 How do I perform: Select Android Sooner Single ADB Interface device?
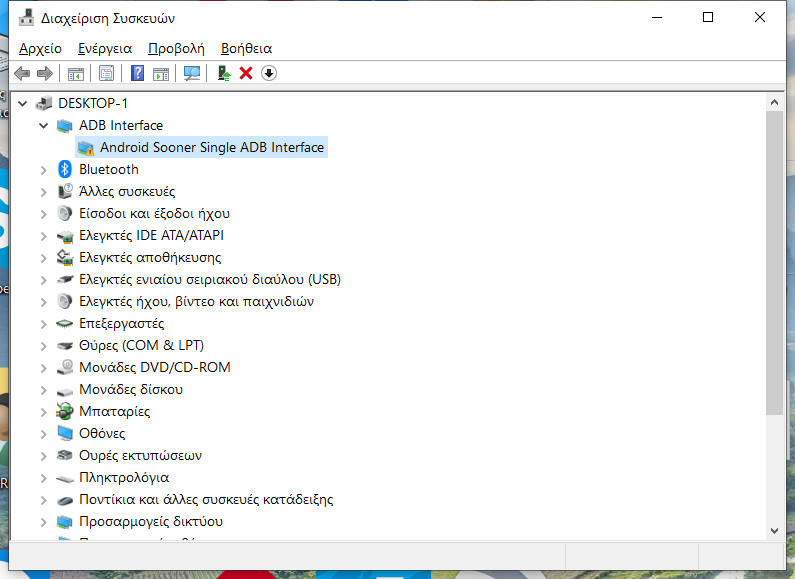click(211, 147)
